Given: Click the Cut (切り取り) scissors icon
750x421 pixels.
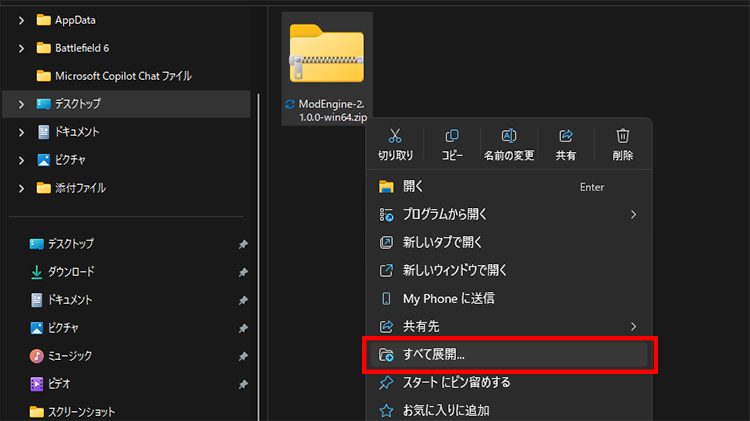Looking at the screenshot, I should click(395, 136).
